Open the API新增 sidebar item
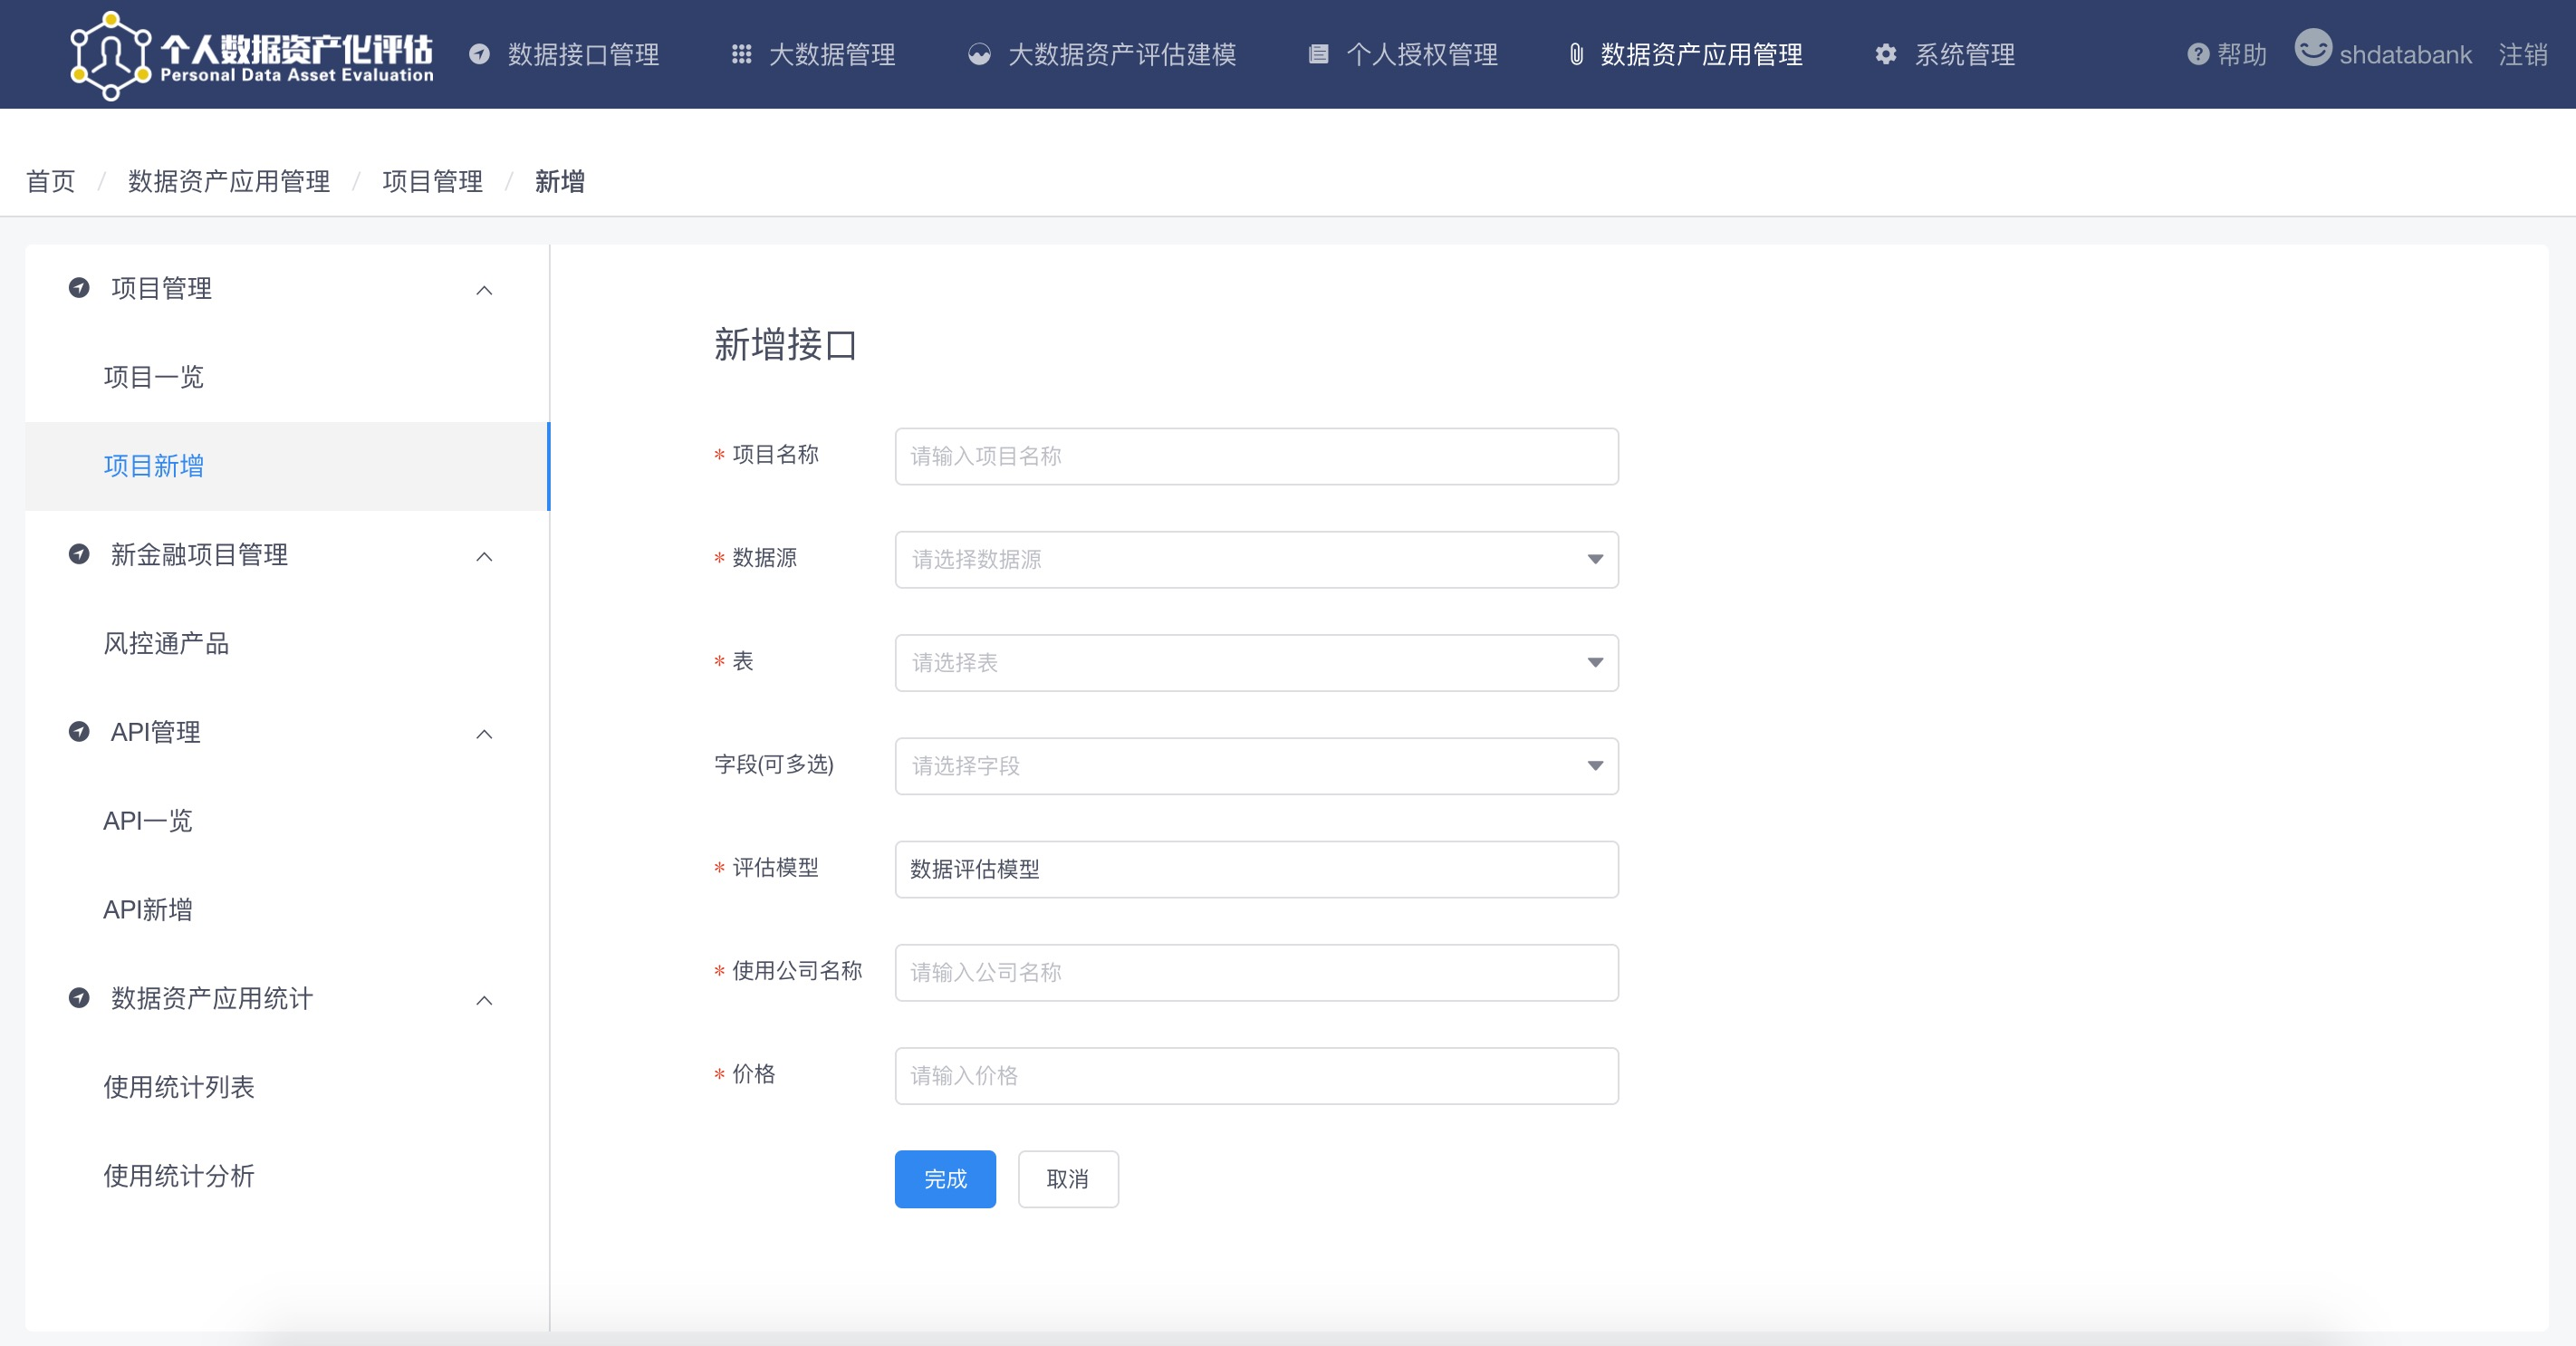 click(x=148, y=910)
